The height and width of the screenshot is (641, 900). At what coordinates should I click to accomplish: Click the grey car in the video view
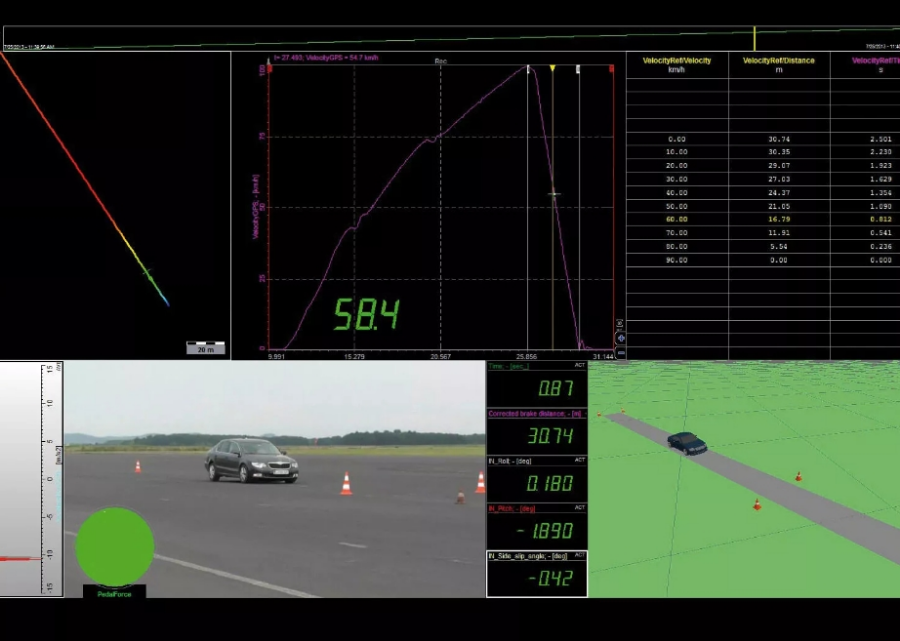pyautogui.click(x=251, y=460)
